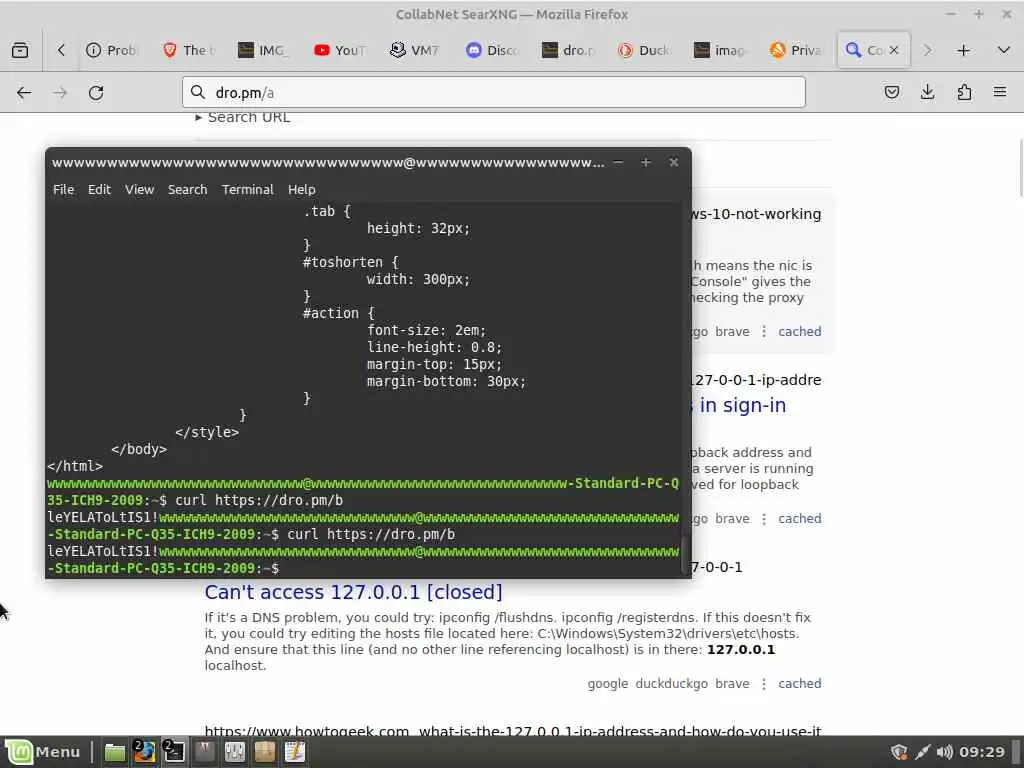
Task: Click the search magnifier icon in address bar
Action: pyautogui.click(x=198, y=93)
